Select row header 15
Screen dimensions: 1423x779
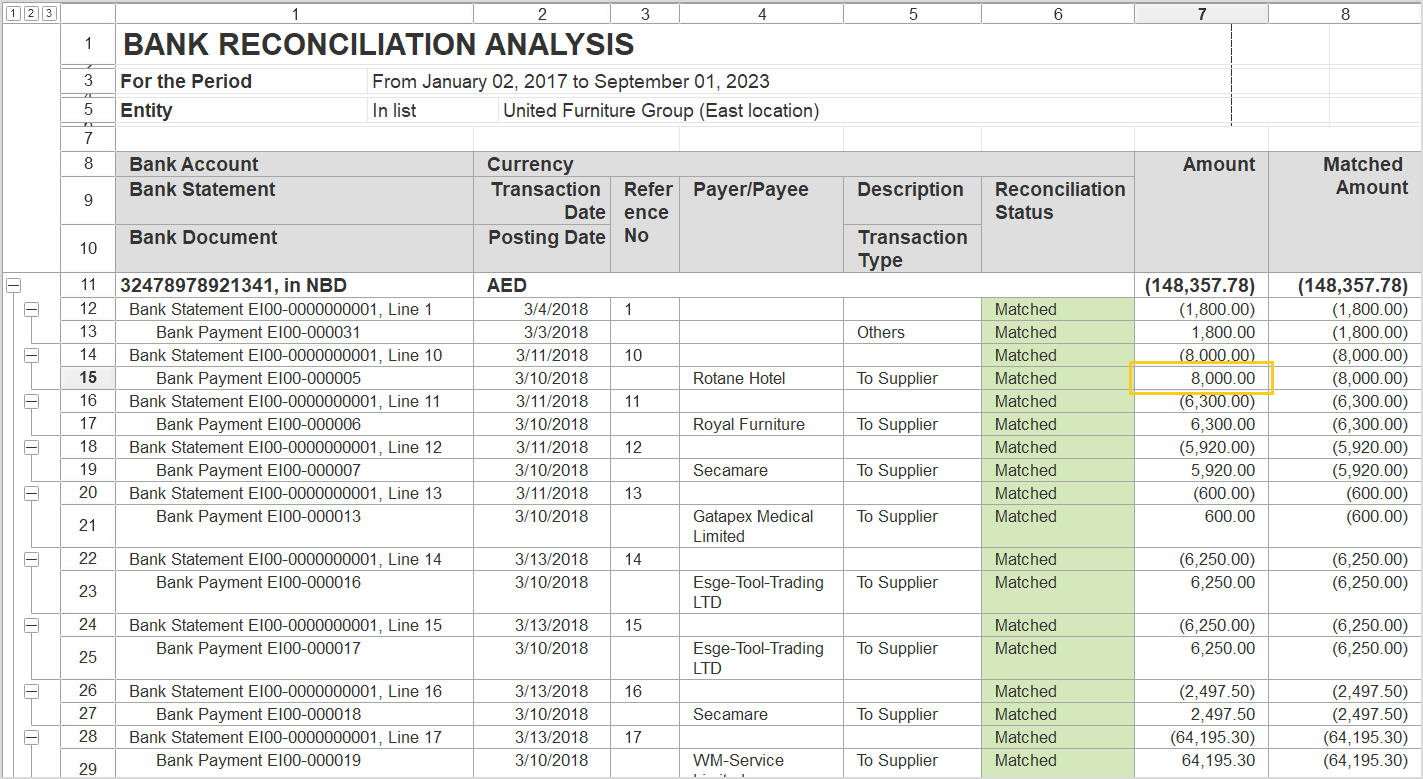(88, 378)
